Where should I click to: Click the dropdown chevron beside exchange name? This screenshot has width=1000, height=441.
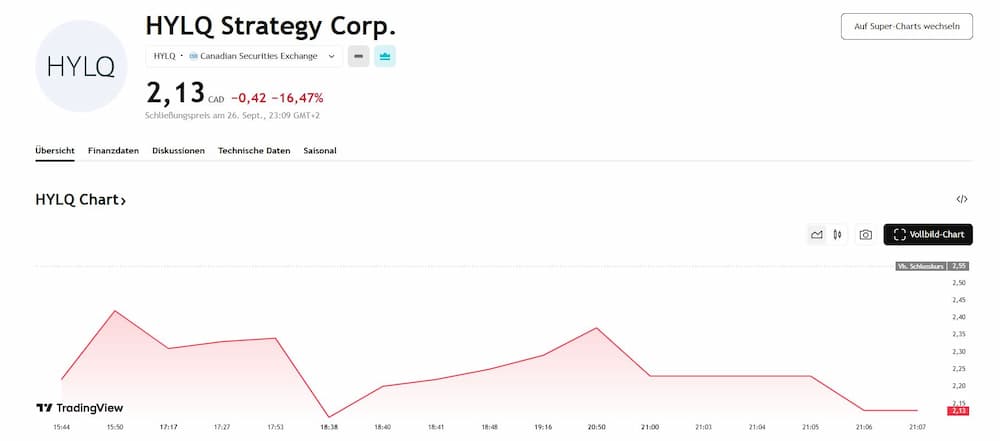click(331, 56)
